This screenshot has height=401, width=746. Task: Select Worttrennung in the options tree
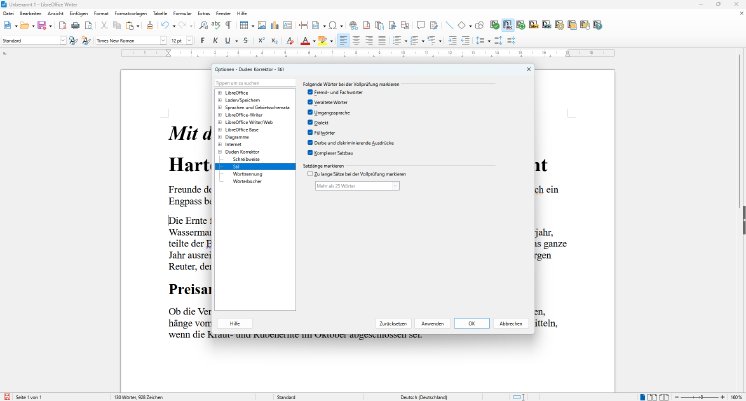pyautogui.click(x=247, y=174)
